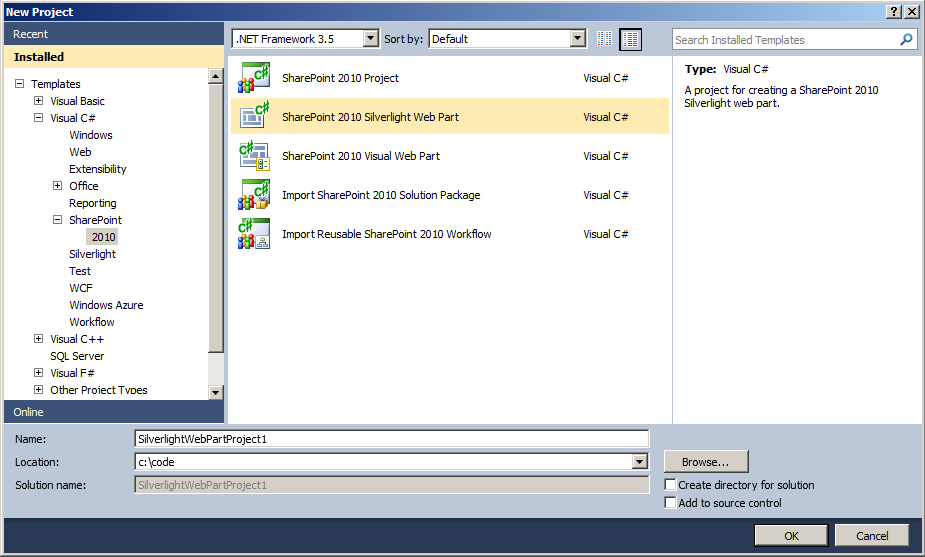Screen dimensions: 925x557
Task: Collapse the Visual C# tree node
Action: click(x=38, y=117)
